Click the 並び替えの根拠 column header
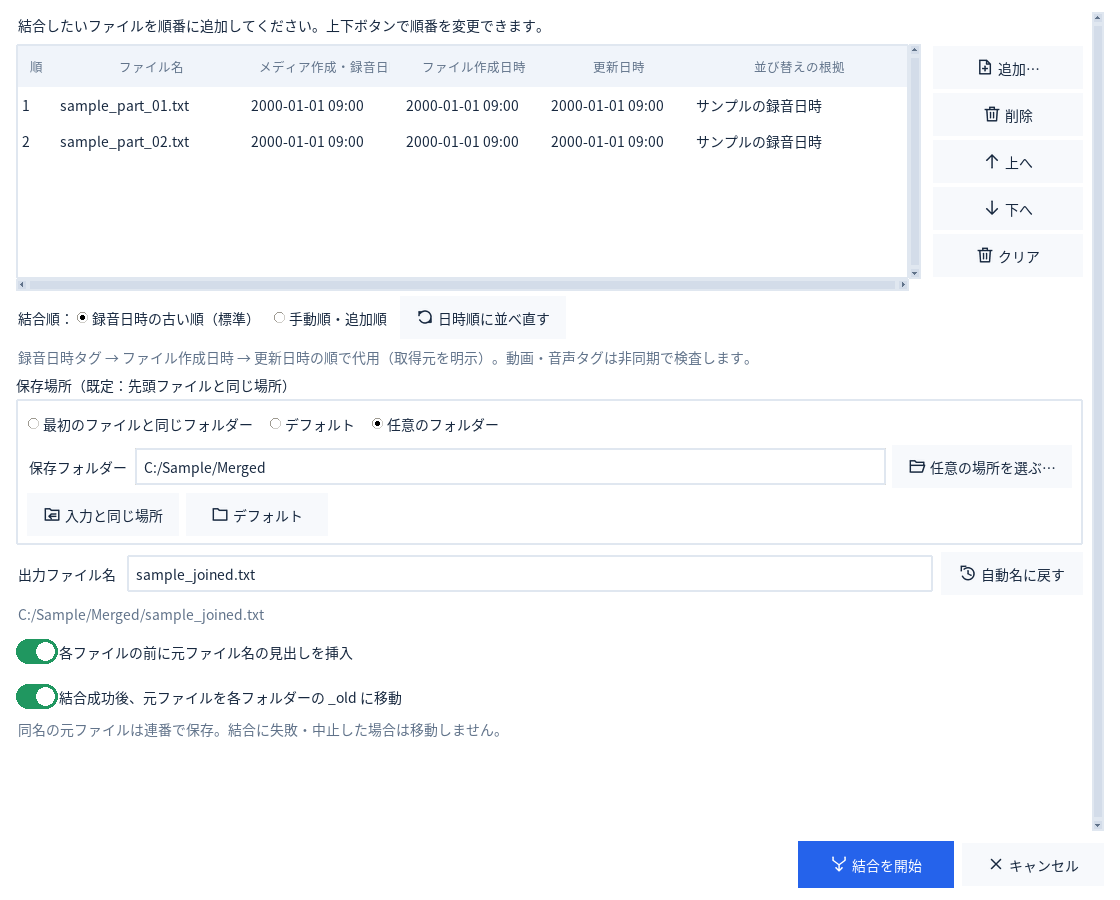The image size is (1120, 900). (799, 67)
